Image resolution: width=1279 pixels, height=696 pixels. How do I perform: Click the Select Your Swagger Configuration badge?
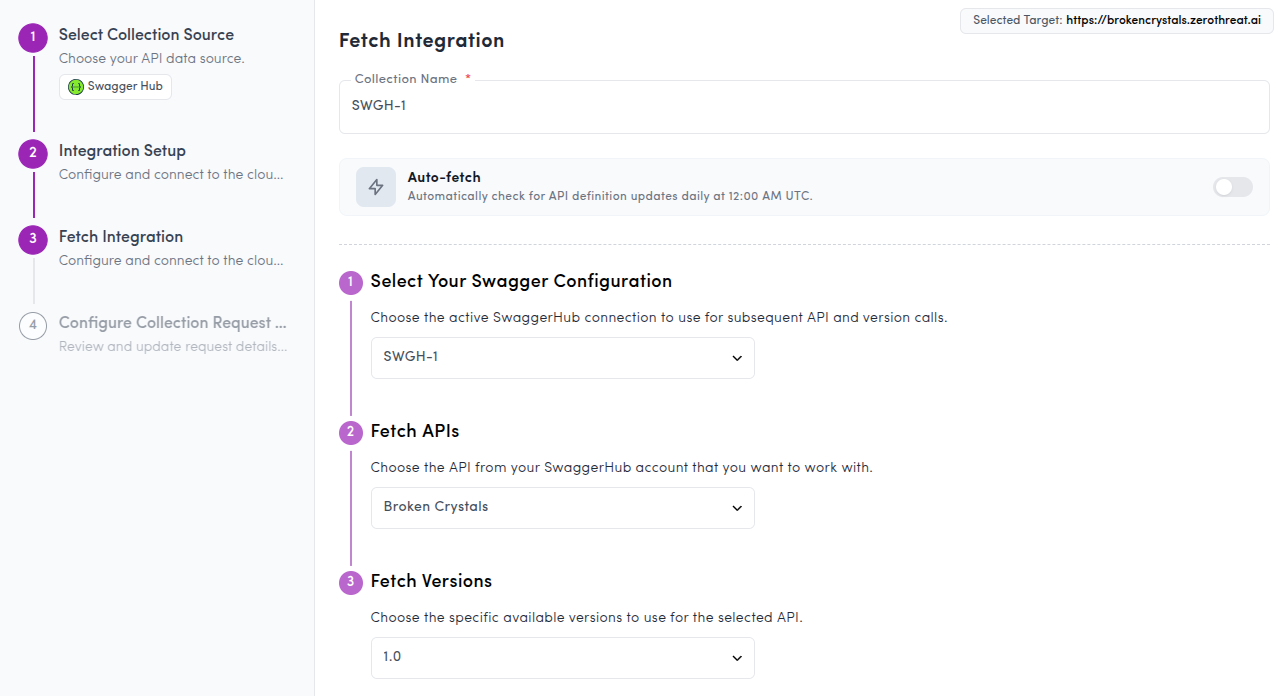(351, 282)
